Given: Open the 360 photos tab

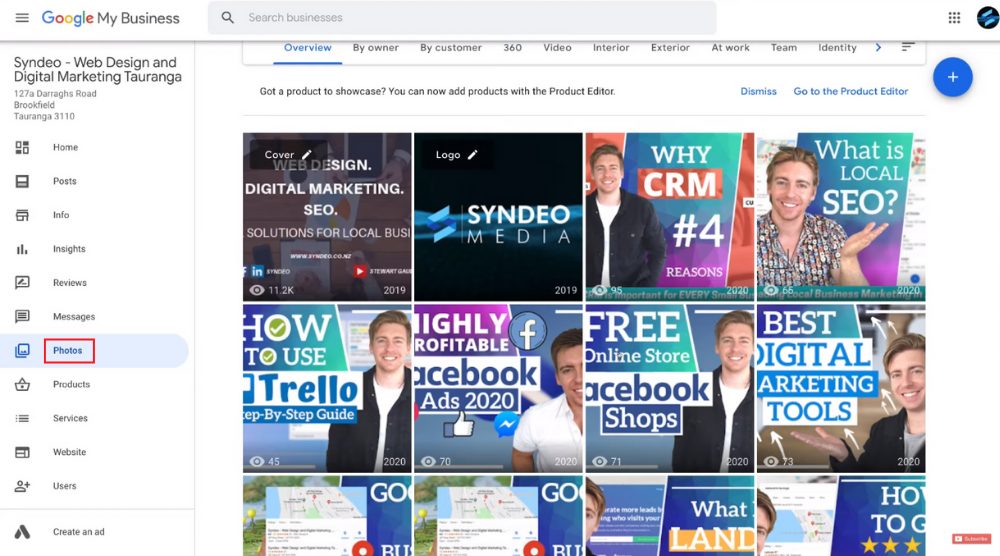Looking at the screenshot, I should (x=512, y=47).
